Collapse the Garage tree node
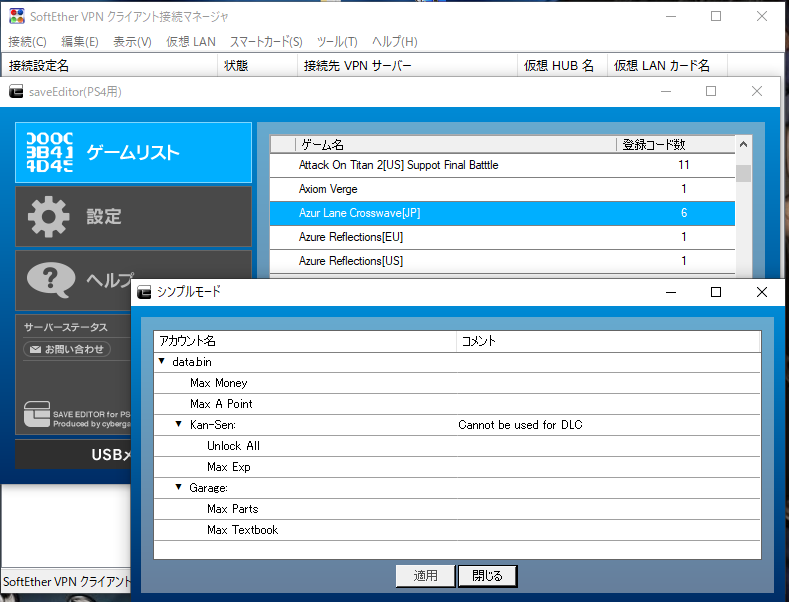The image size is (789, 602). (x=179, y=488)
